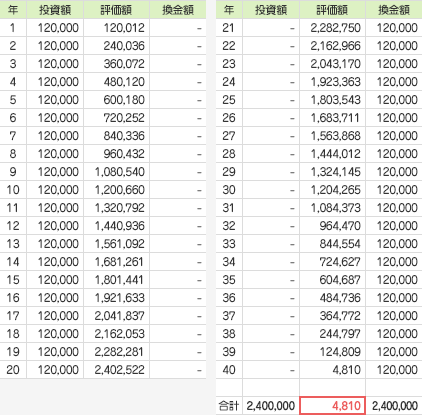This screenshot has height=415, width=422.
Task: Select year 40 row number
Action: click(x=229, y=370)
